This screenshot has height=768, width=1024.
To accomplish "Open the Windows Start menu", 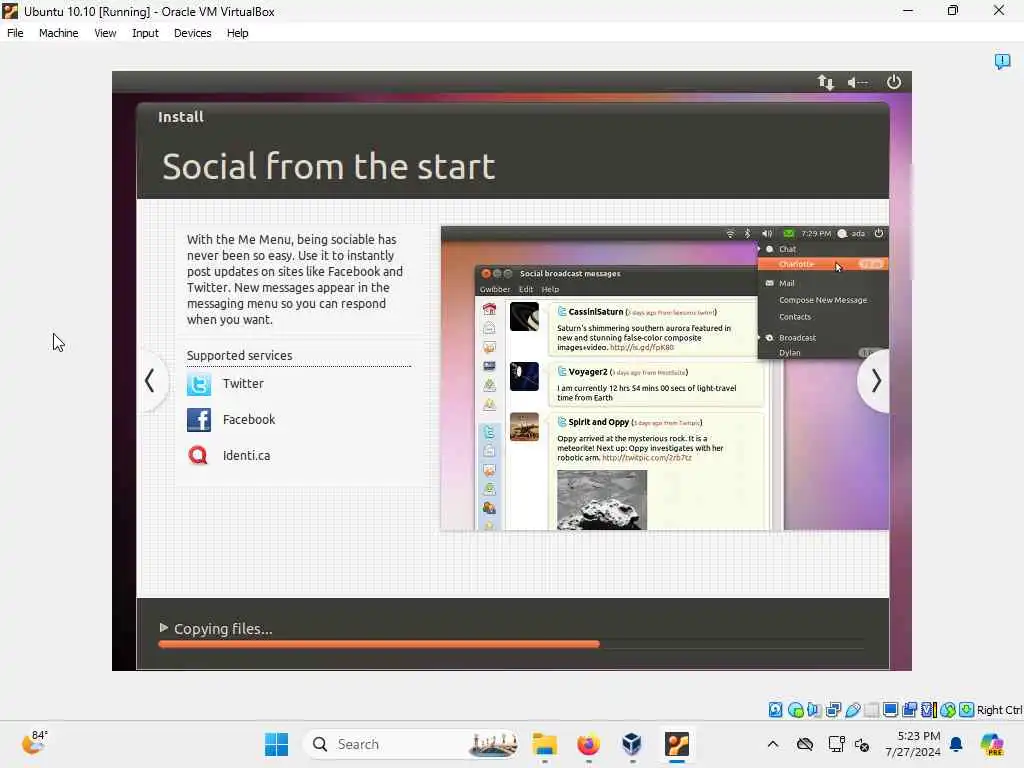I will pyautogui.click(x=276, y=744).
